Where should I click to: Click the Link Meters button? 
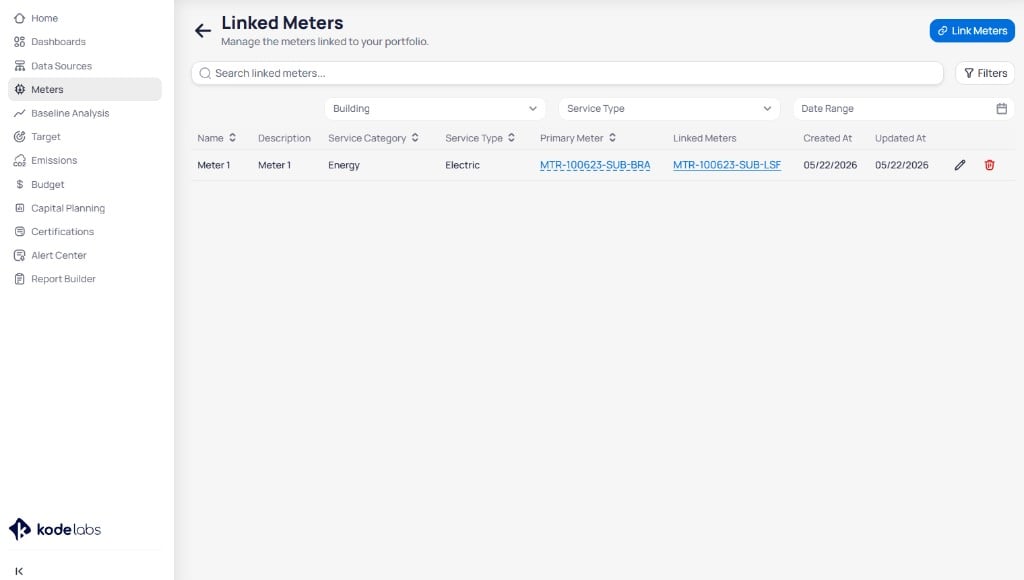coord(972,31)
